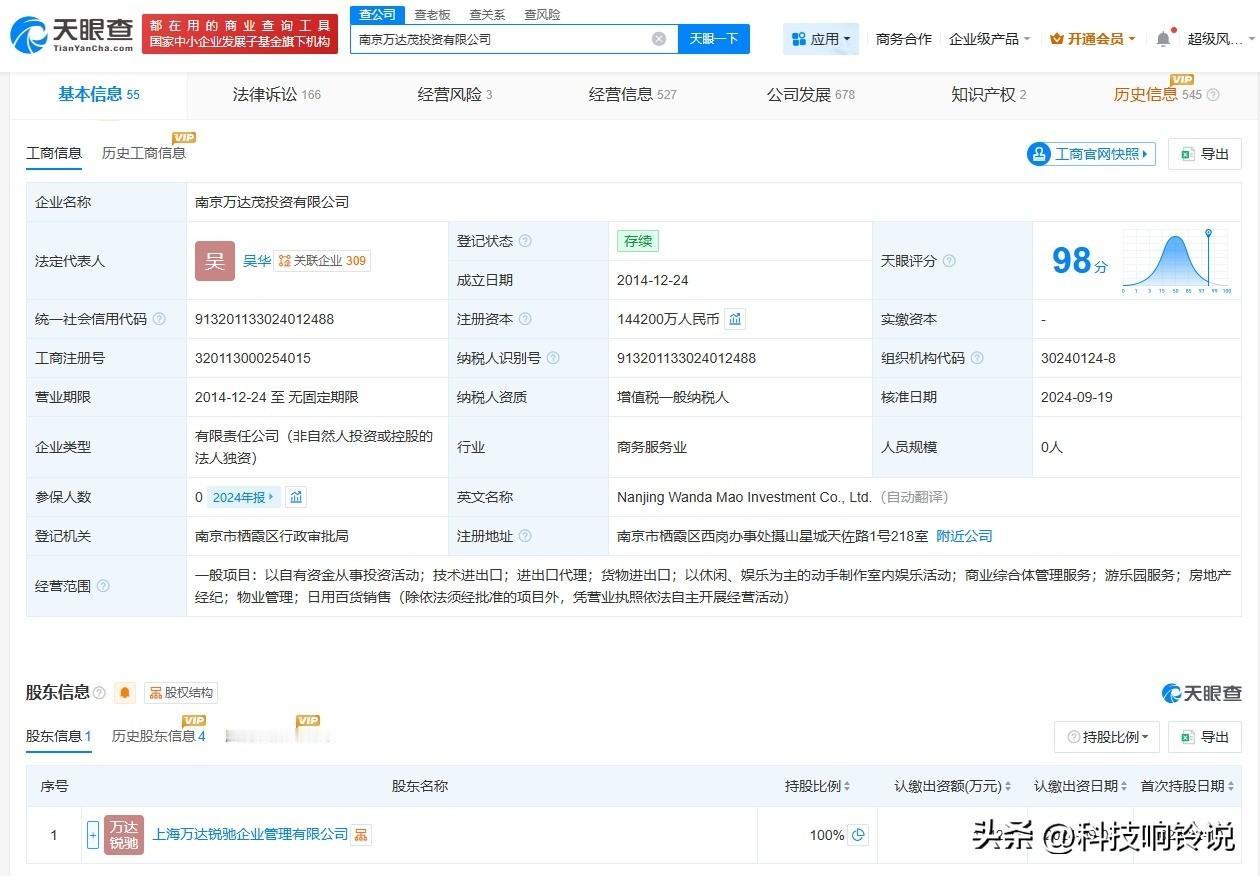Image resolution: width=1260 pixels, height=876 pixels.
Task: Open the 开通会员 dropdown
Action: (1092, 39)
